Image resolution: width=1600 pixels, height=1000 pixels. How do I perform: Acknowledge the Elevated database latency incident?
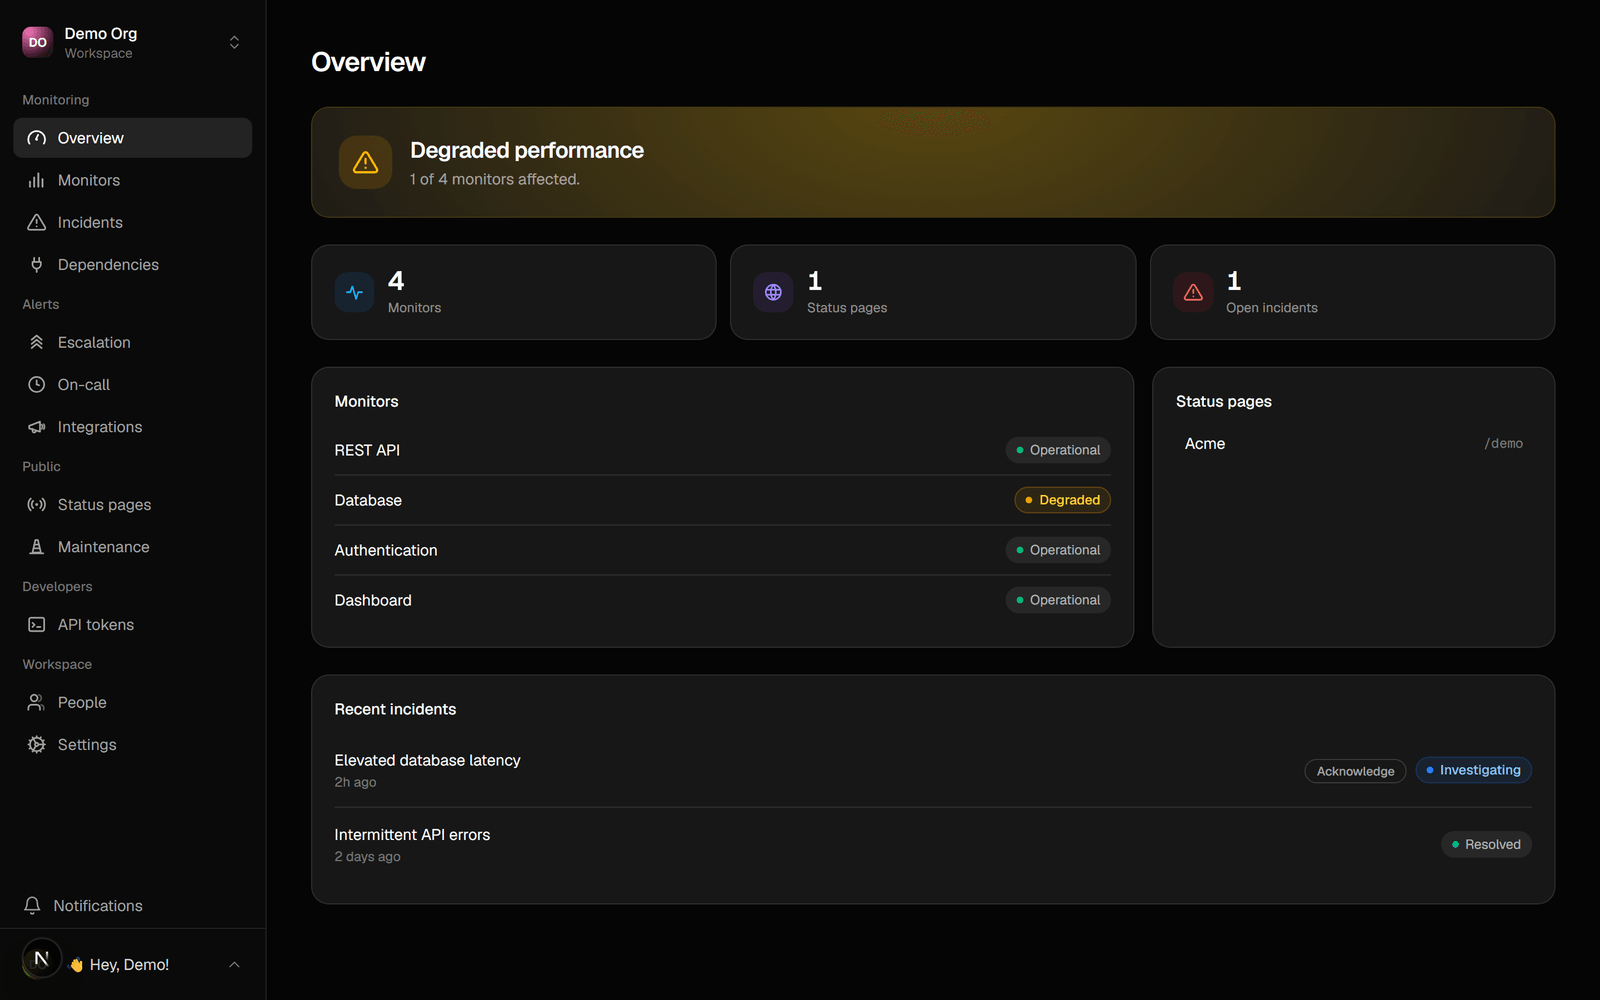click(1355, 771)
